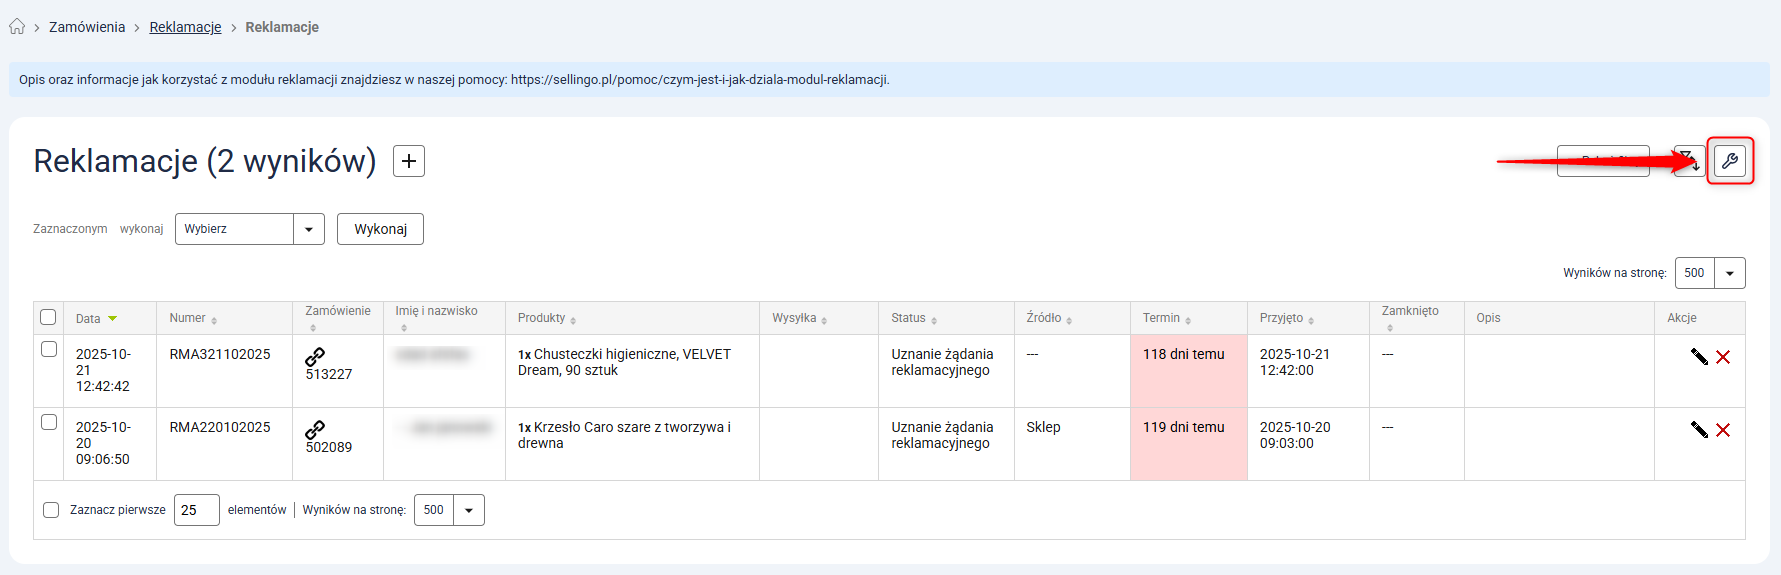This screenshot has width=1781, height=575.
Task: Click the plus icon to add complaint
Action: coord(409,161)
